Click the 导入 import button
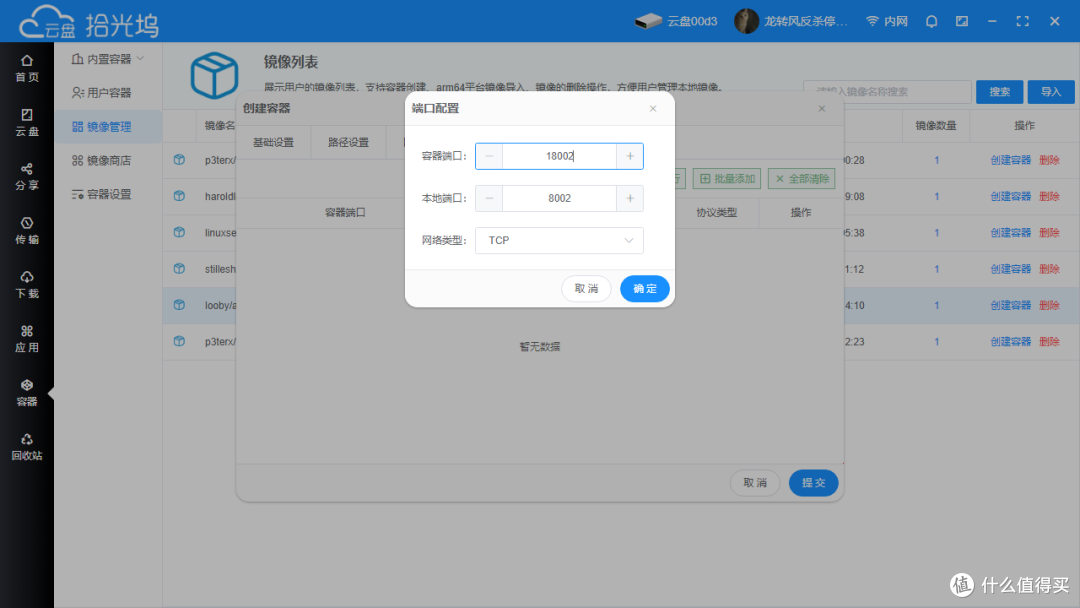The height and width of the screenshot is (608, 1080). tap(1051, 92)
